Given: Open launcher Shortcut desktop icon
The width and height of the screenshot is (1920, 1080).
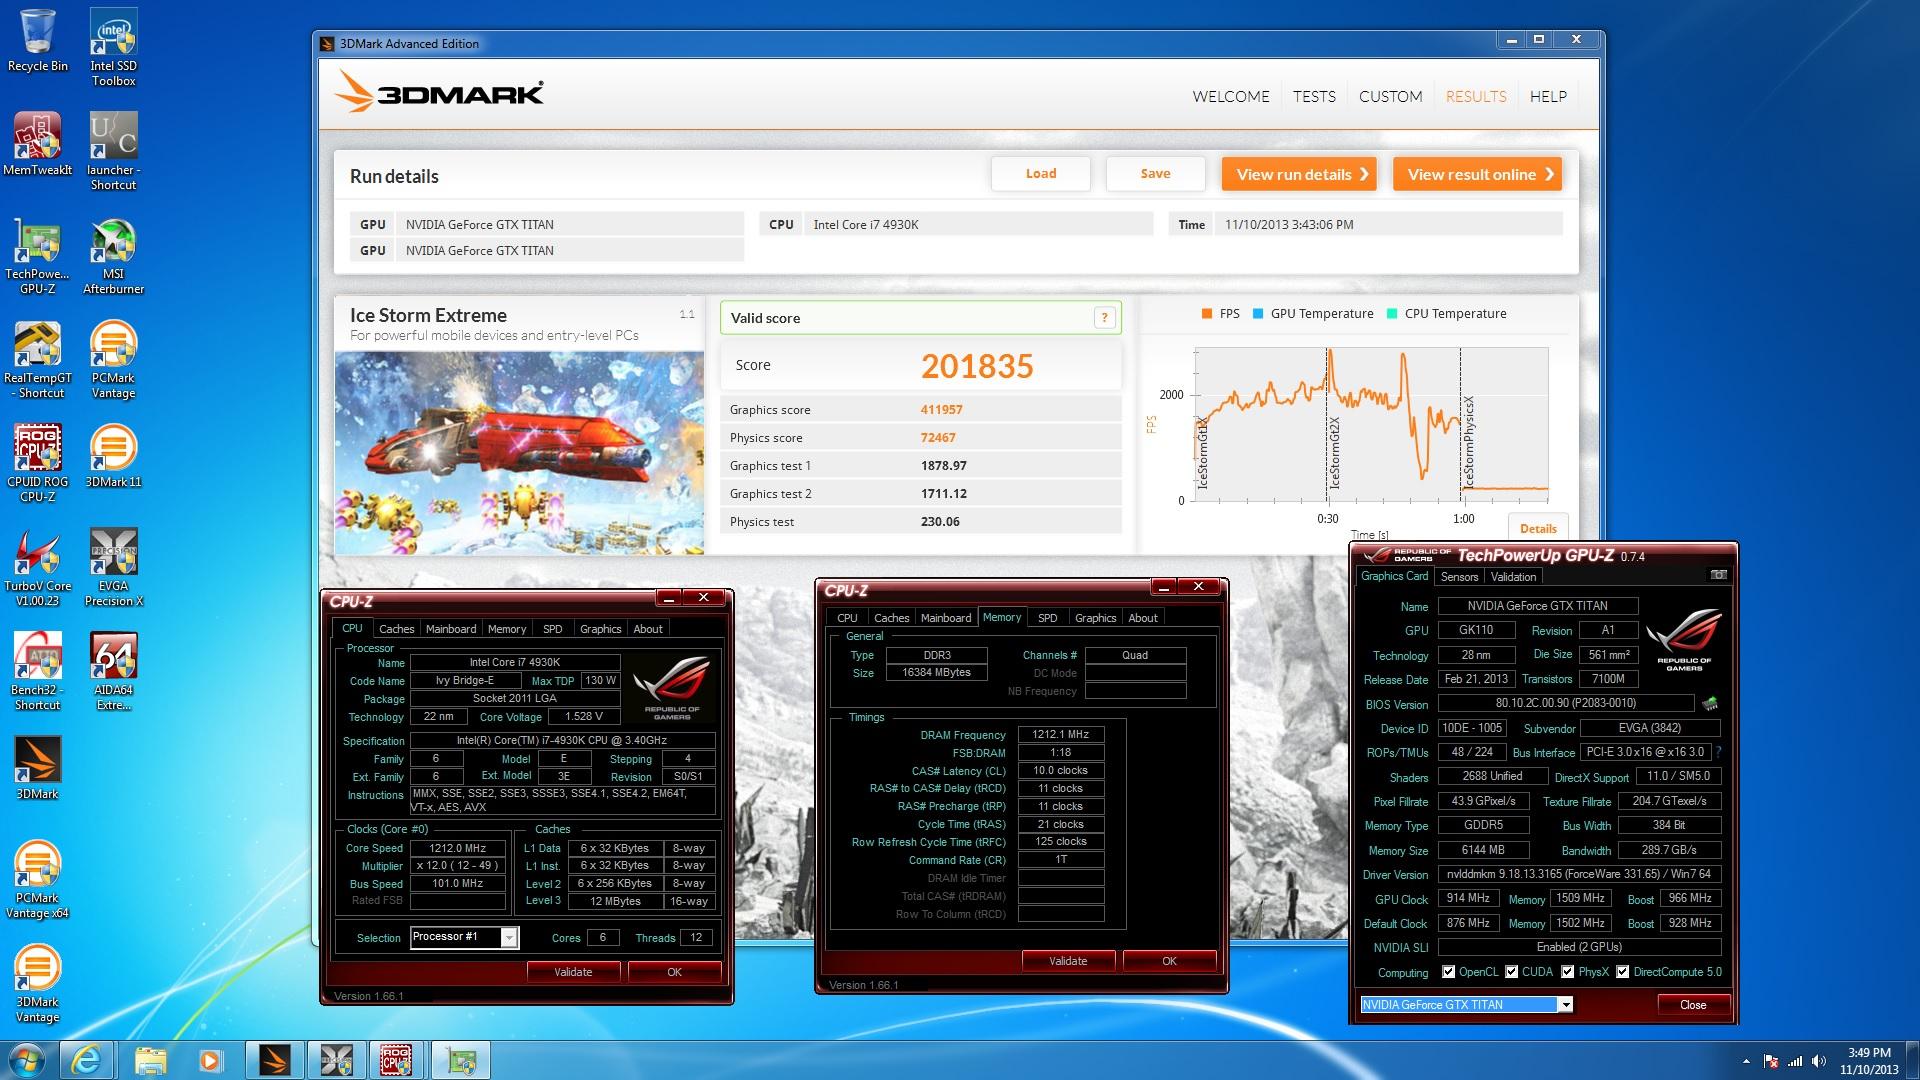Looking at the screenshot, I should 113,151.
